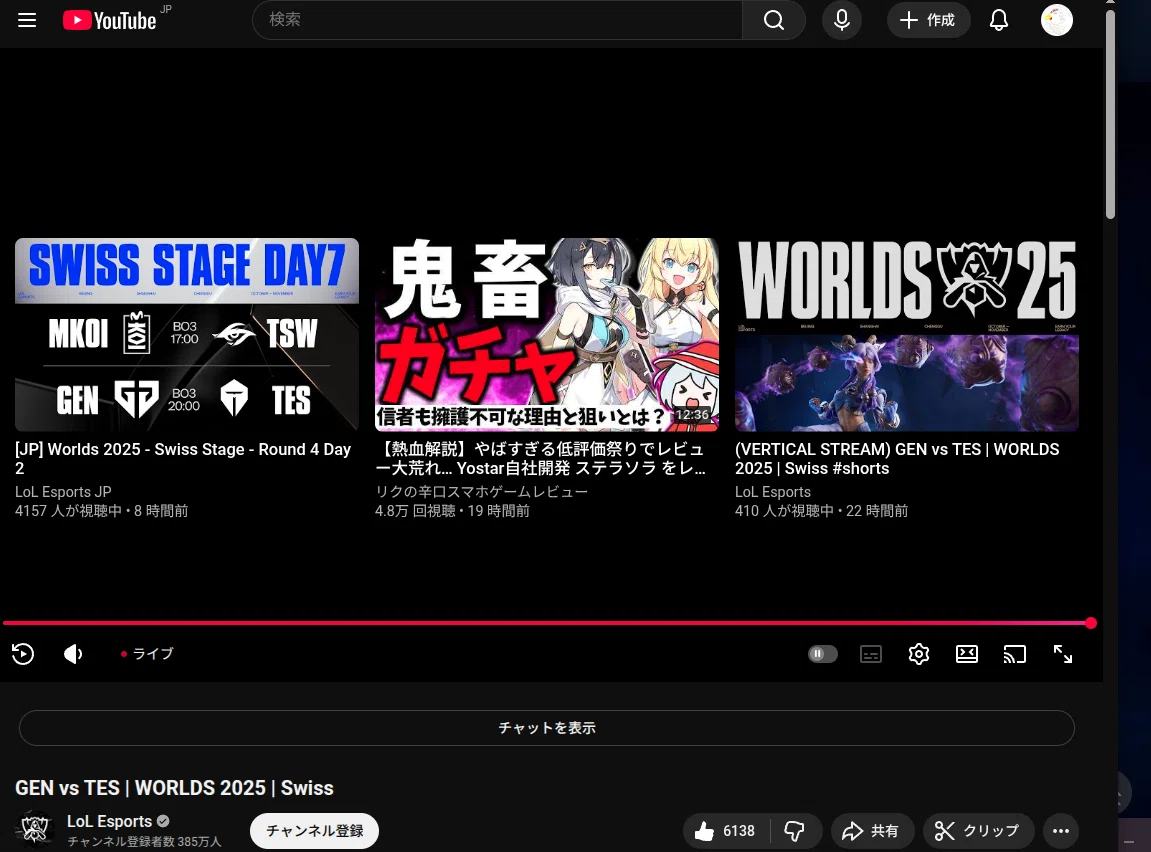The height and width of the screenshot is (852, 1151).
Task: Open notifications bell
Action: (999, 20)
